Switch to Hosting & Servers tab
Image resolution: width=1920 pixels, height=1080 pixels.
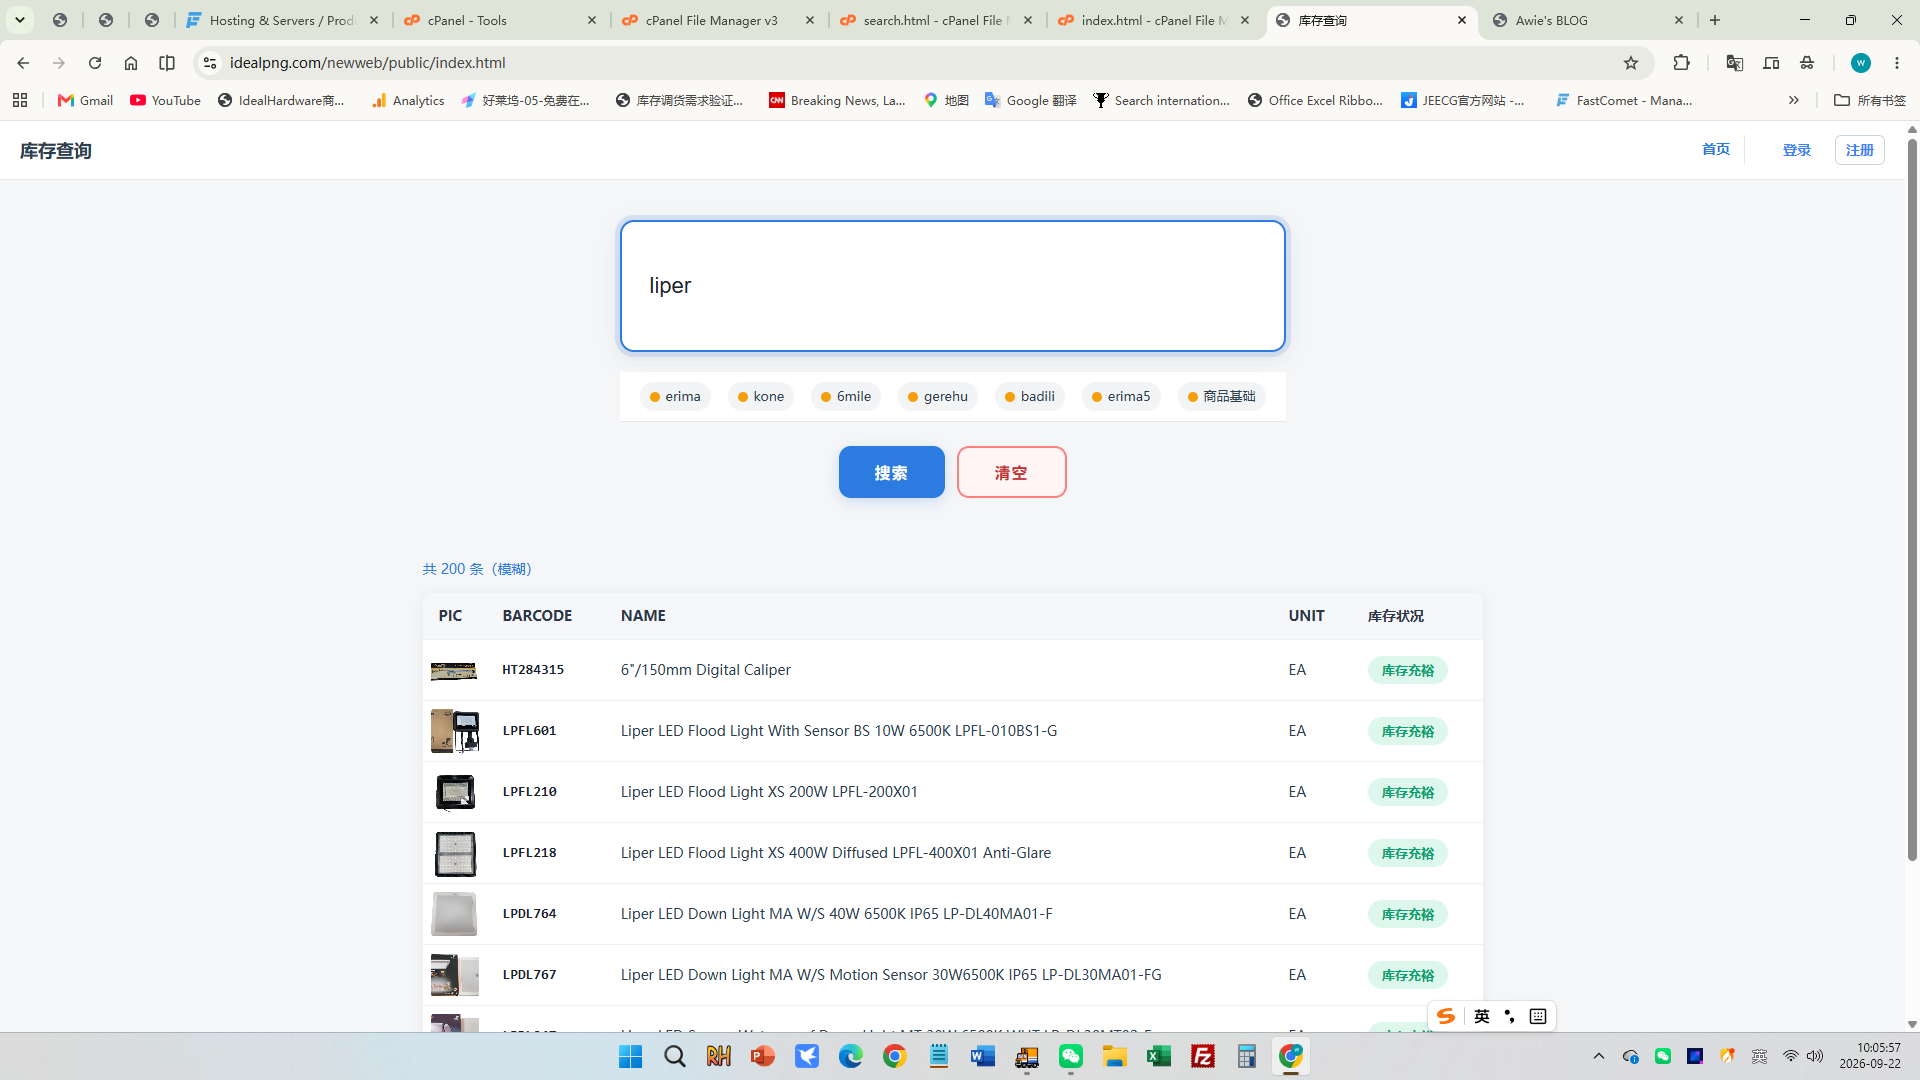283,20
